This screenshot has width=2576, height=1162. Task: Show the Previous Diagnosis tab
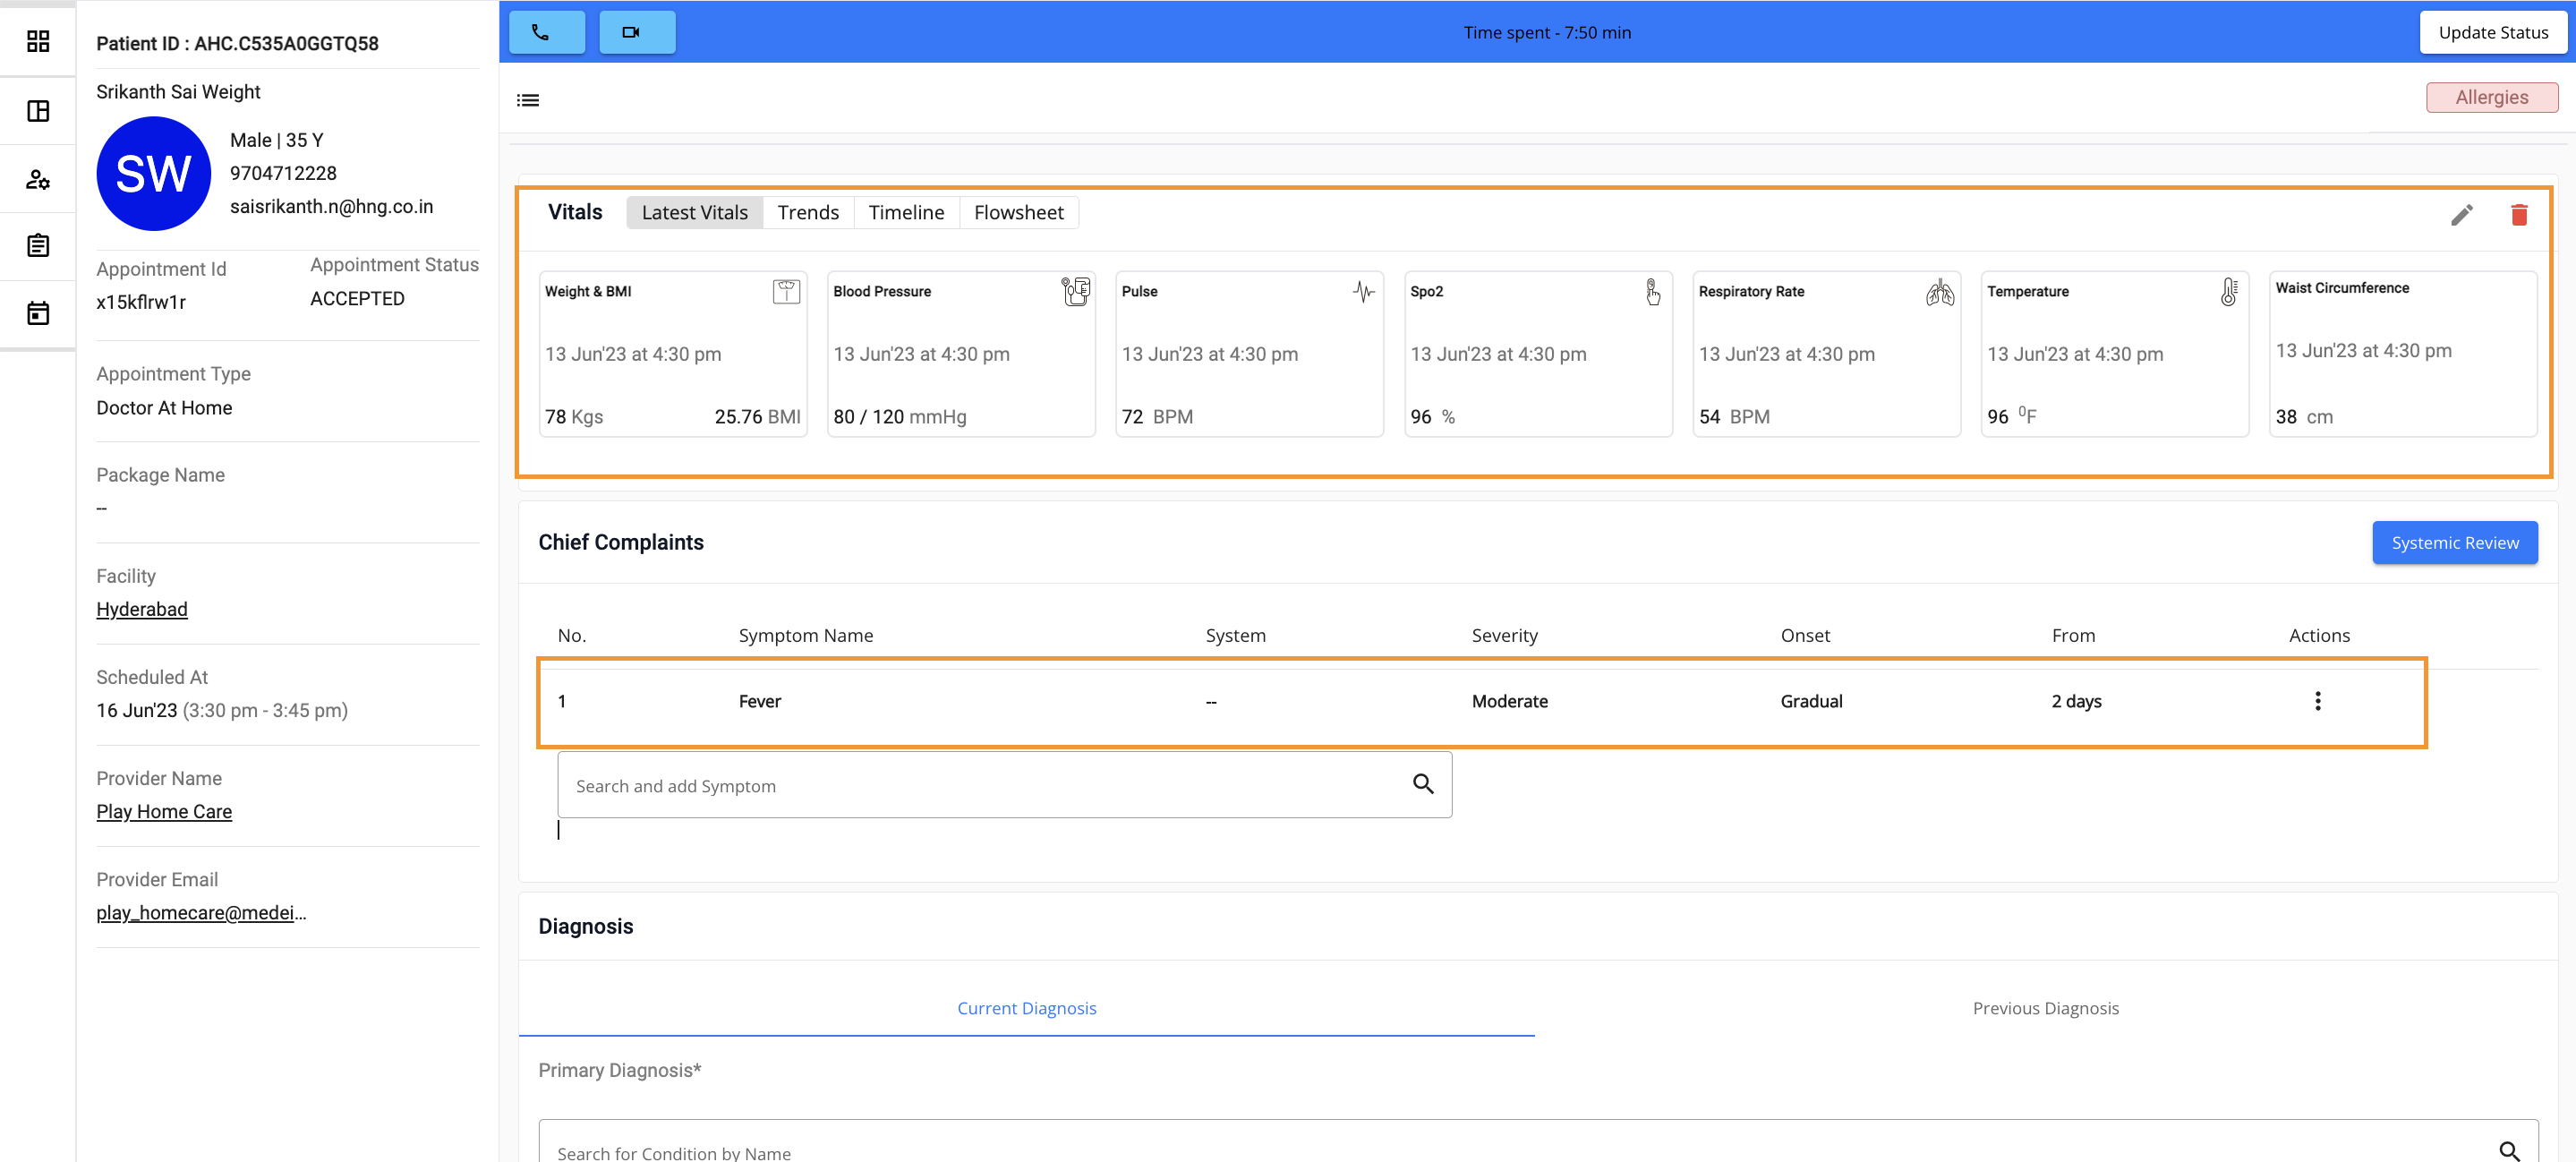(2045, 1008)
